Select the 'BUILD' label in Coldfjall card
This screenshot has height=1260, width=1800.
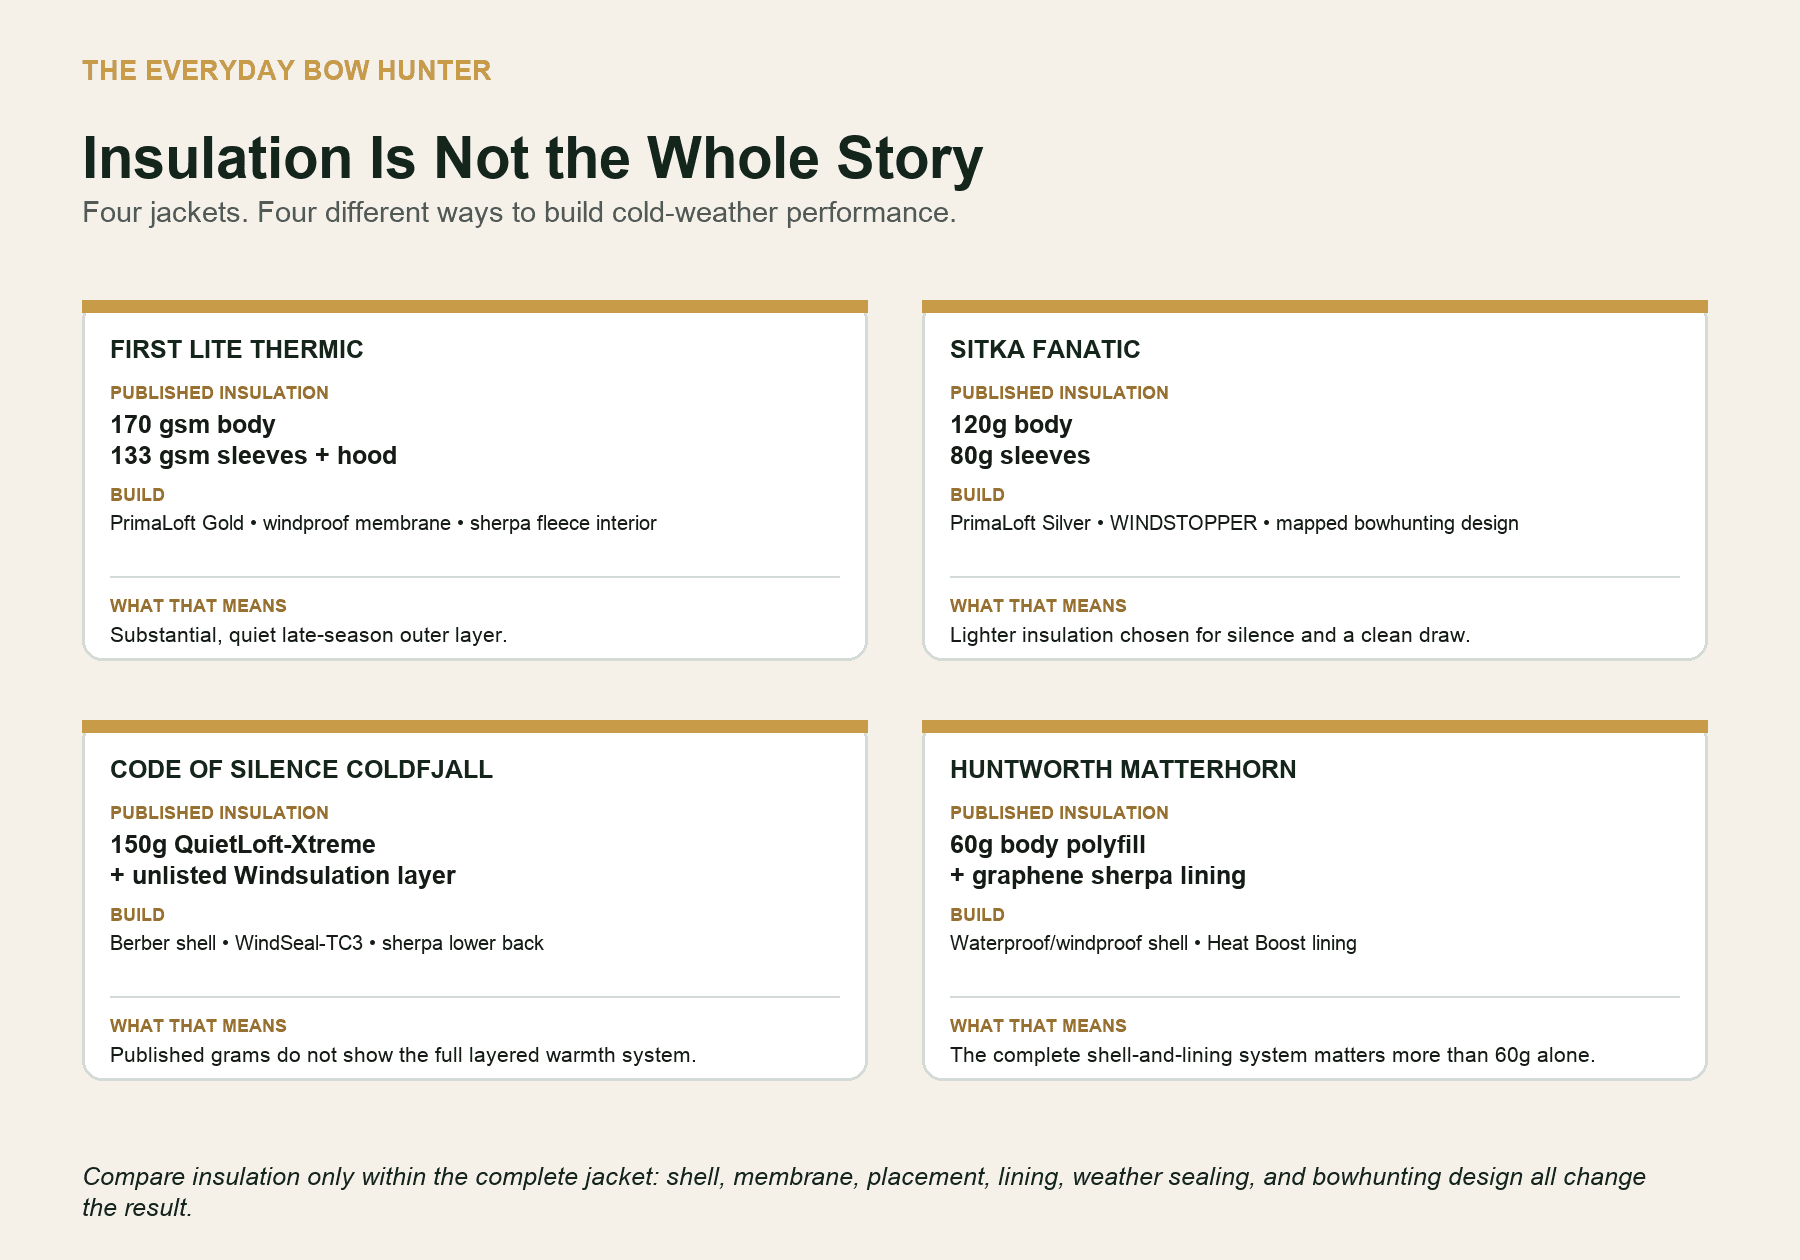pyautogui.click(x=137, y=915)
